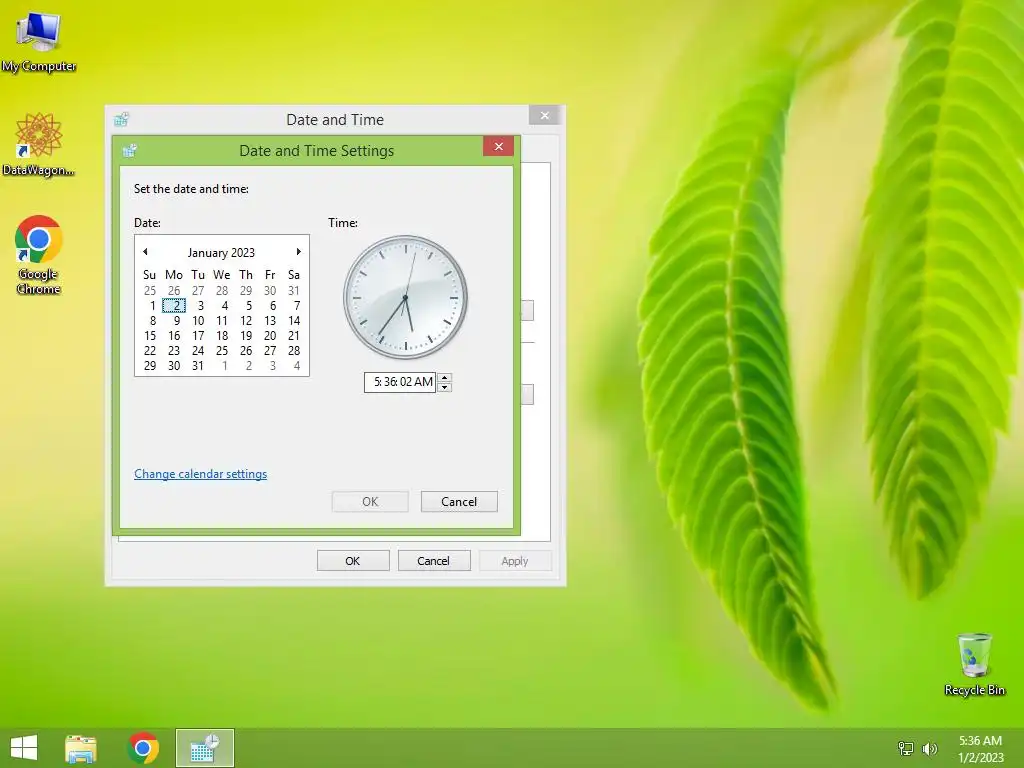Select greyed December 25 in calendar
The image size is (1024, 768).
tap(150, 291)
